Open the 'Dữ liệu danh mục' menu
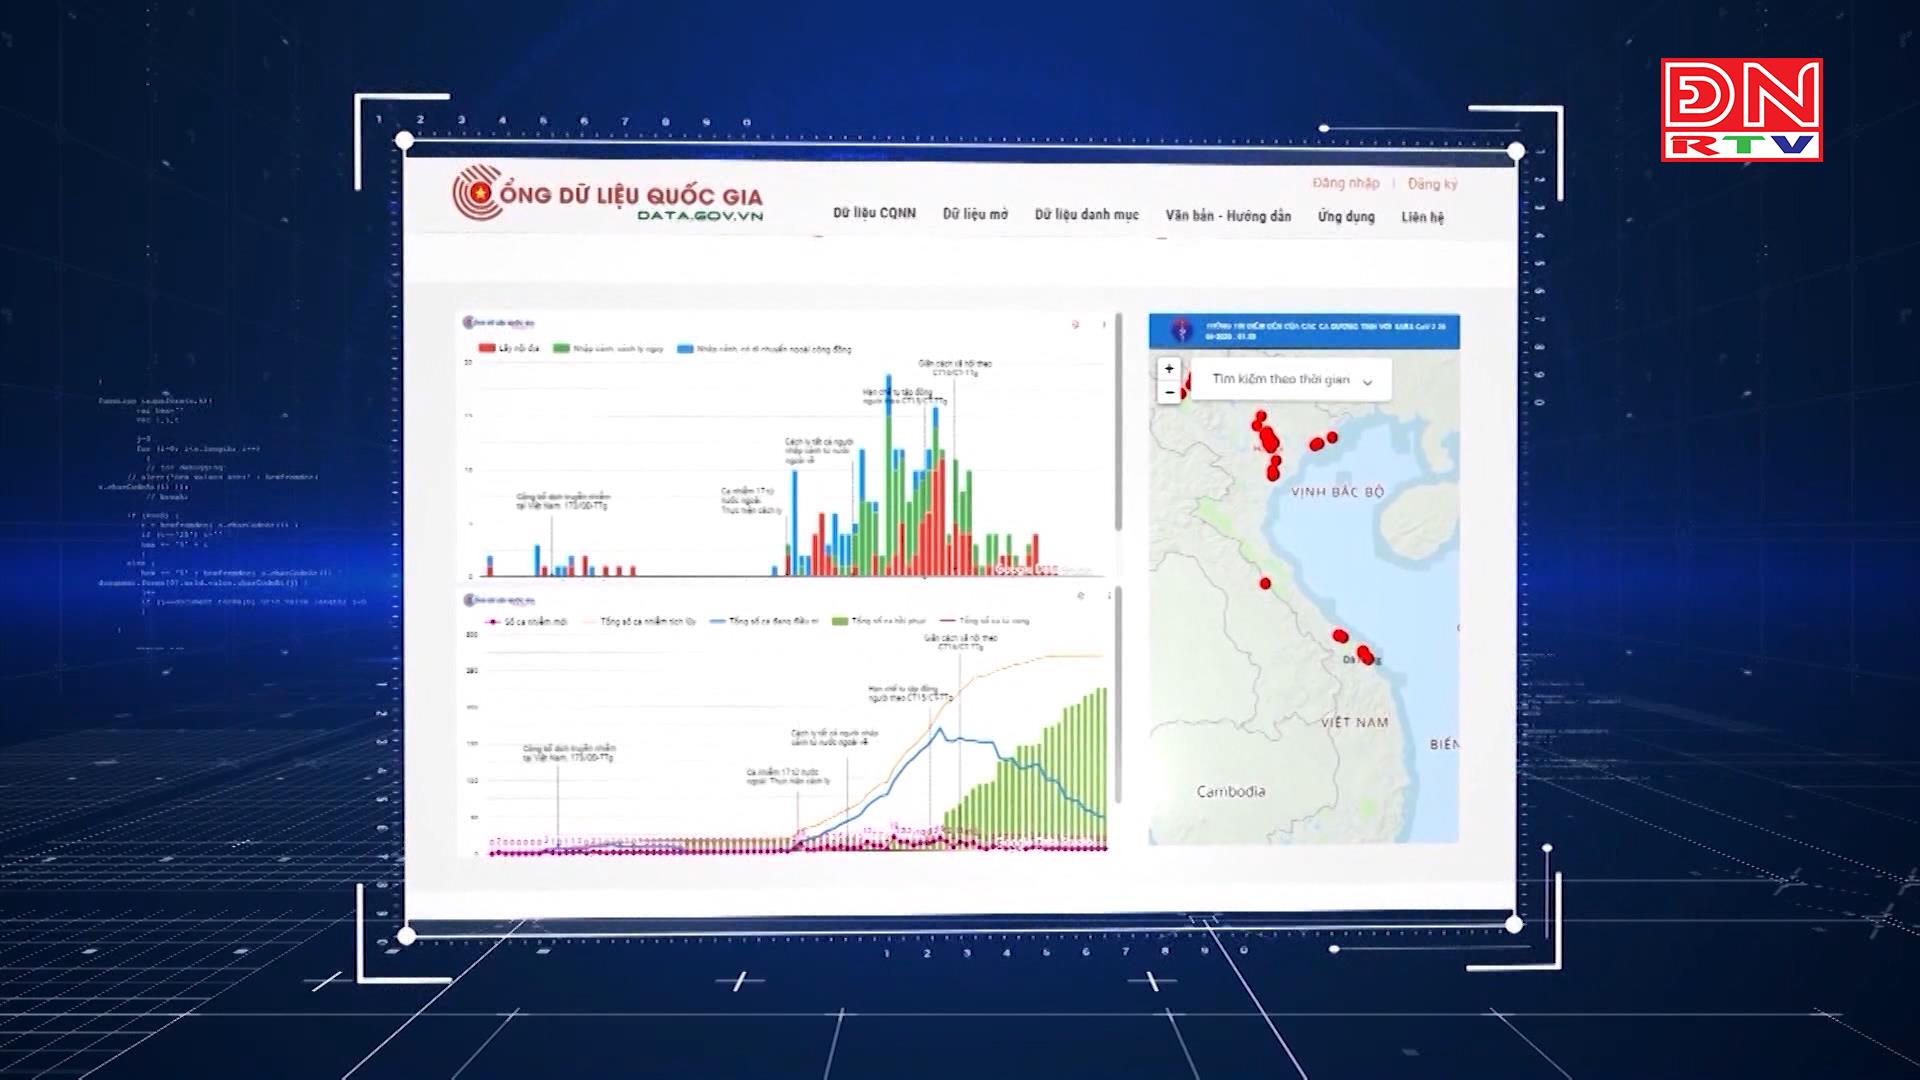1920x1080 pixels. tap(1086, 215)
